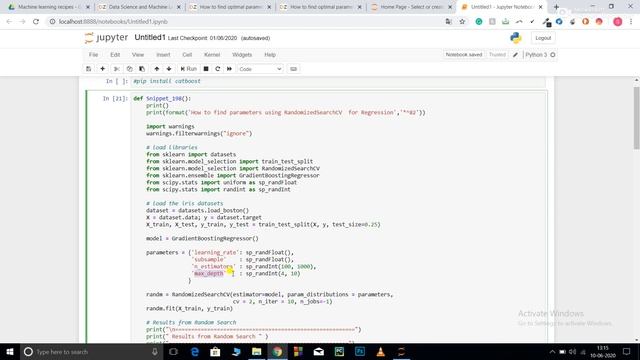
Task: Open the Kernel menu in Jupyter
Action: click(212, 55)
